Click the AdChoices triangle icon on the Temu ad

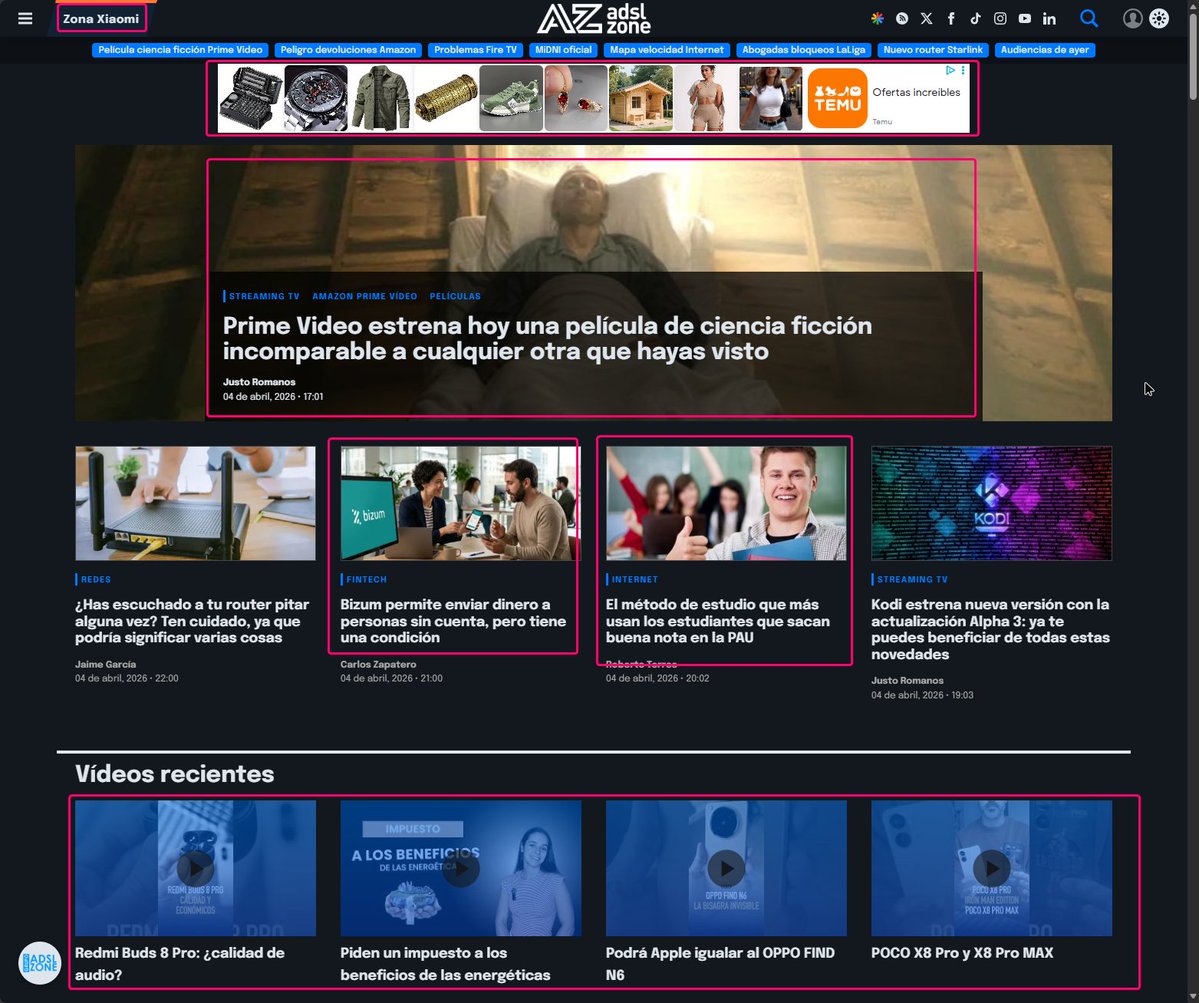[x=950, y=70]
